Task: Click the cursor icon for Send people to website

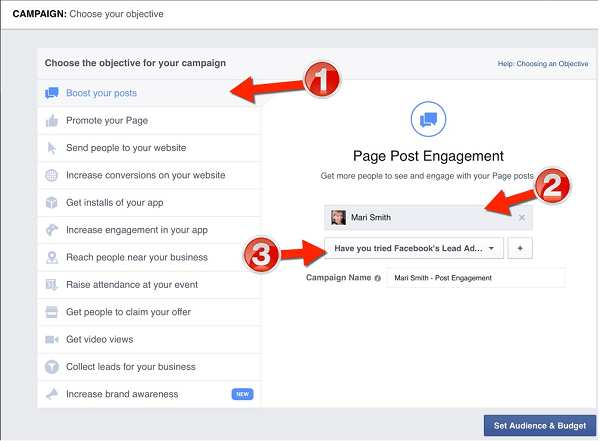Action: [52, 148]
